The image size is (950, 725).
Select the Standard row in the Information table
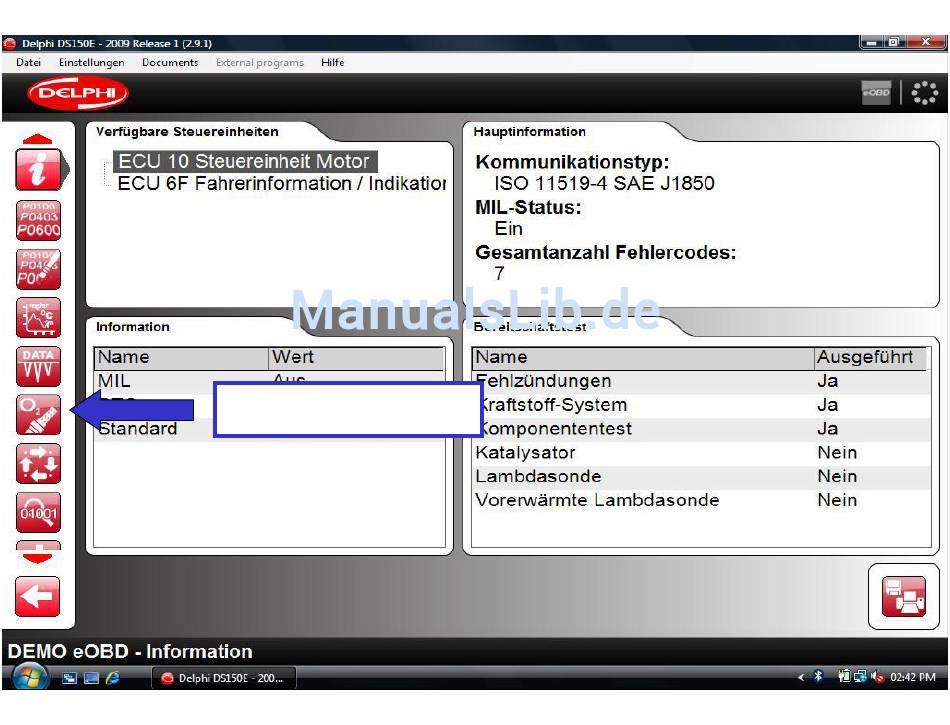click(270, 429)
